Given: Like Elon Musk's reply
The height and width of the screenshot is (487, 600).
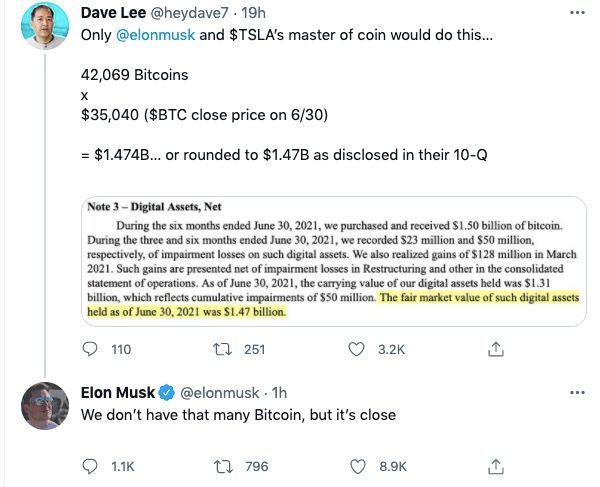Looking at the screenshot, I should (360, 465).
